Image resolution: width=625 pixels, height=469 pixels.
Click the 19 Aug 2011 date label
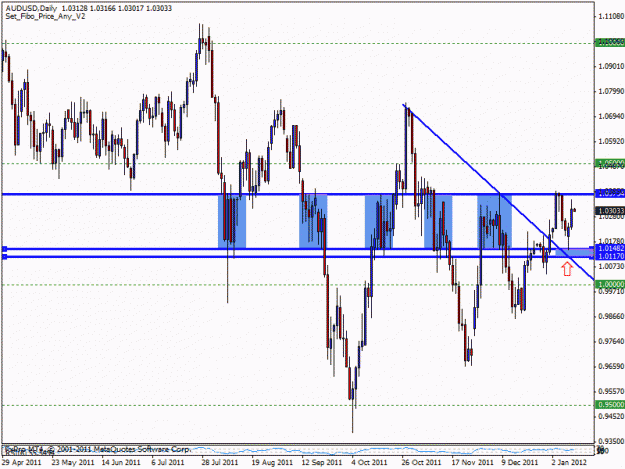pyautogui.click(x=272, y=462)
